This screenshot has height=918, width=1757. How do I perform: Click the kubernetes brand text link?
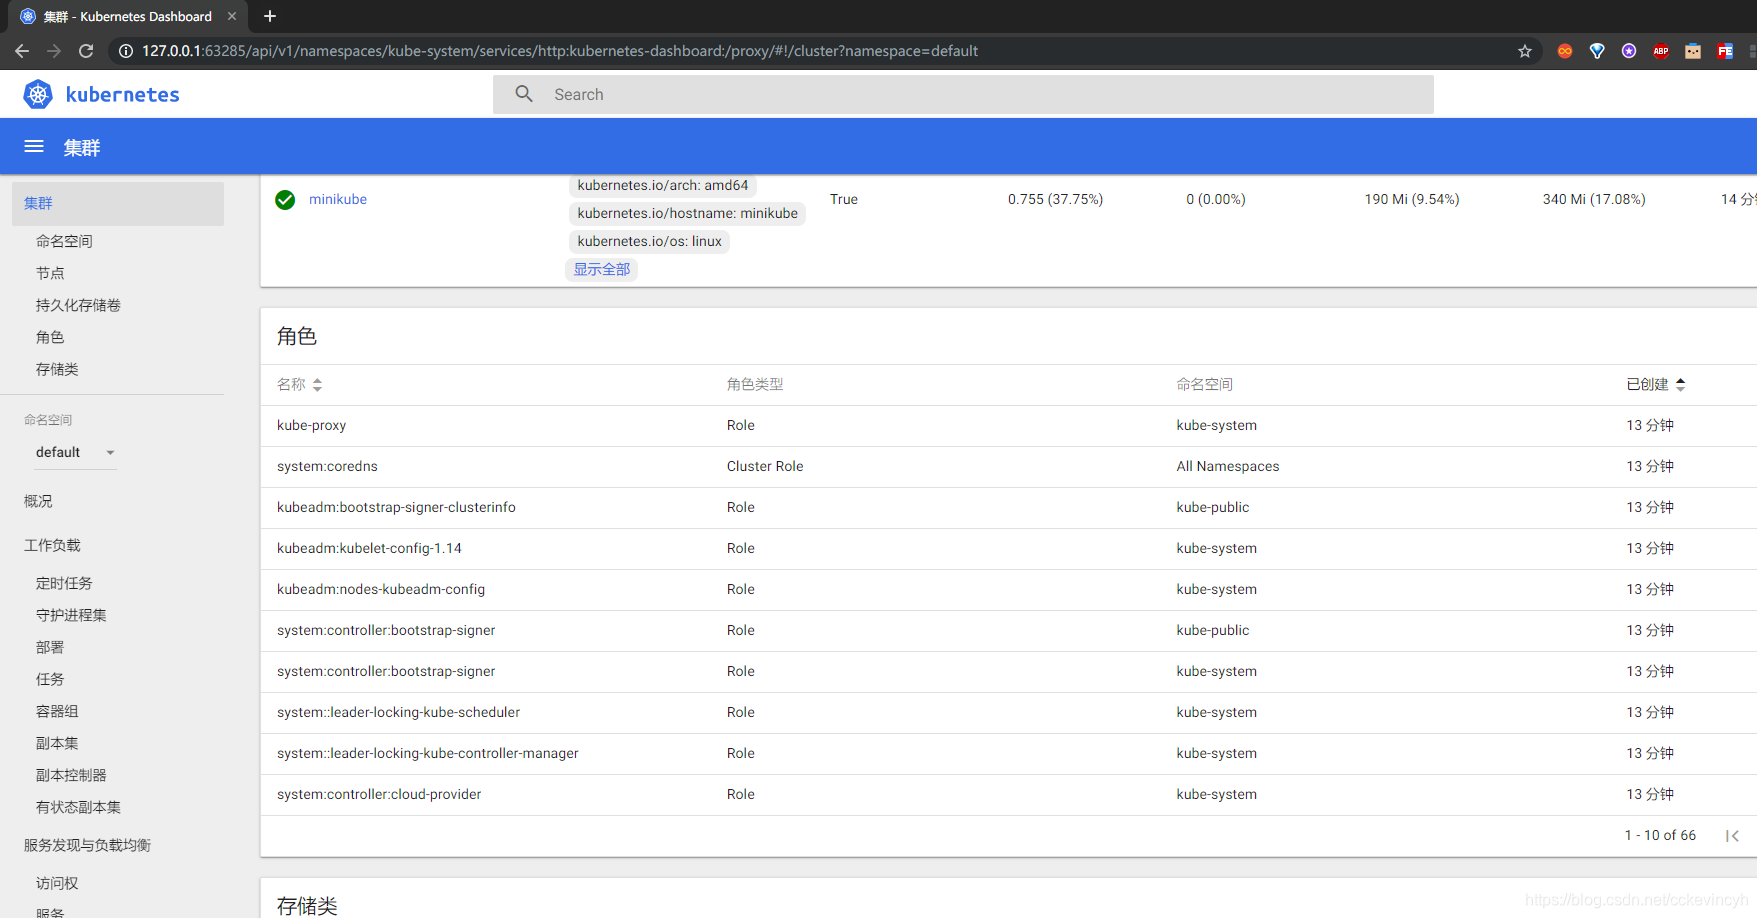point(122,94)
